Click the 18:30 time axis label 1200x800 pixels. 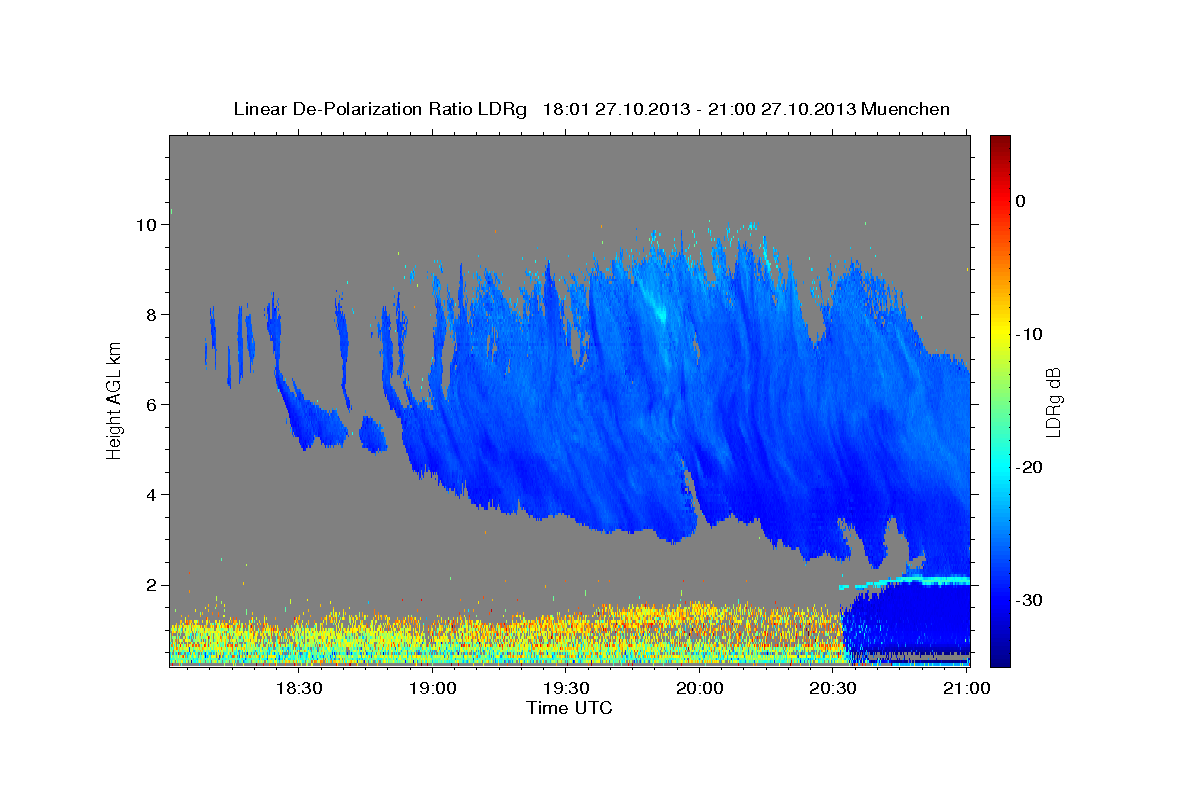[x=298, y=688]
